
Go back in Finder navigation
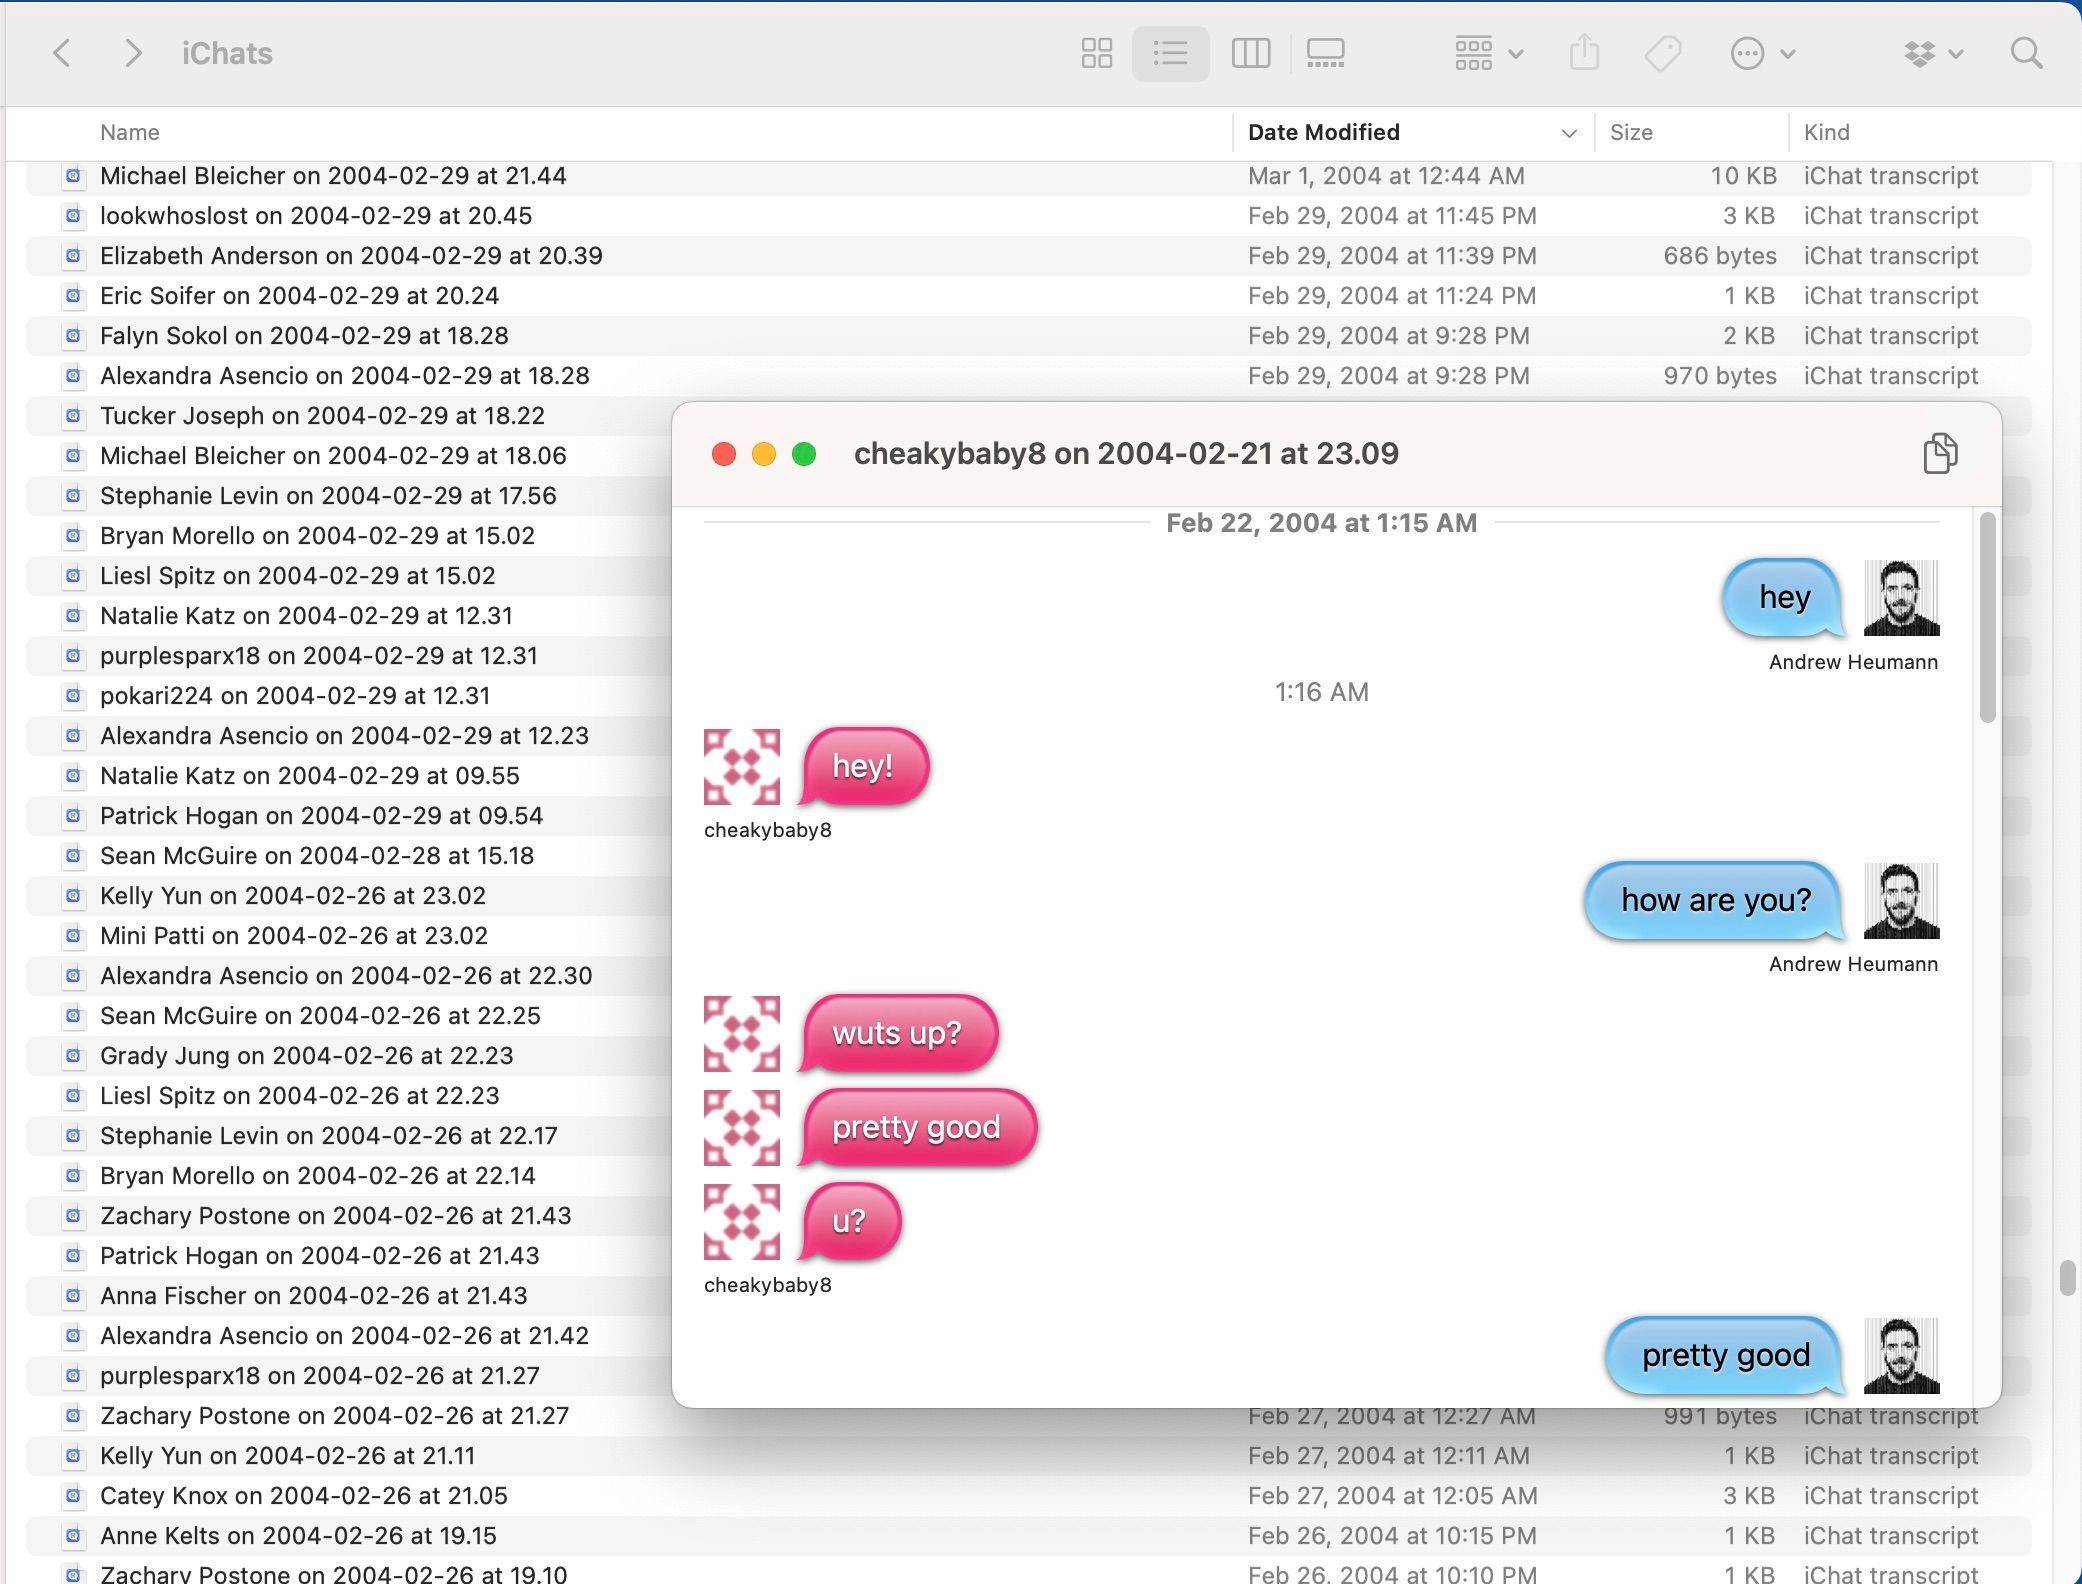tap(62, 53)
